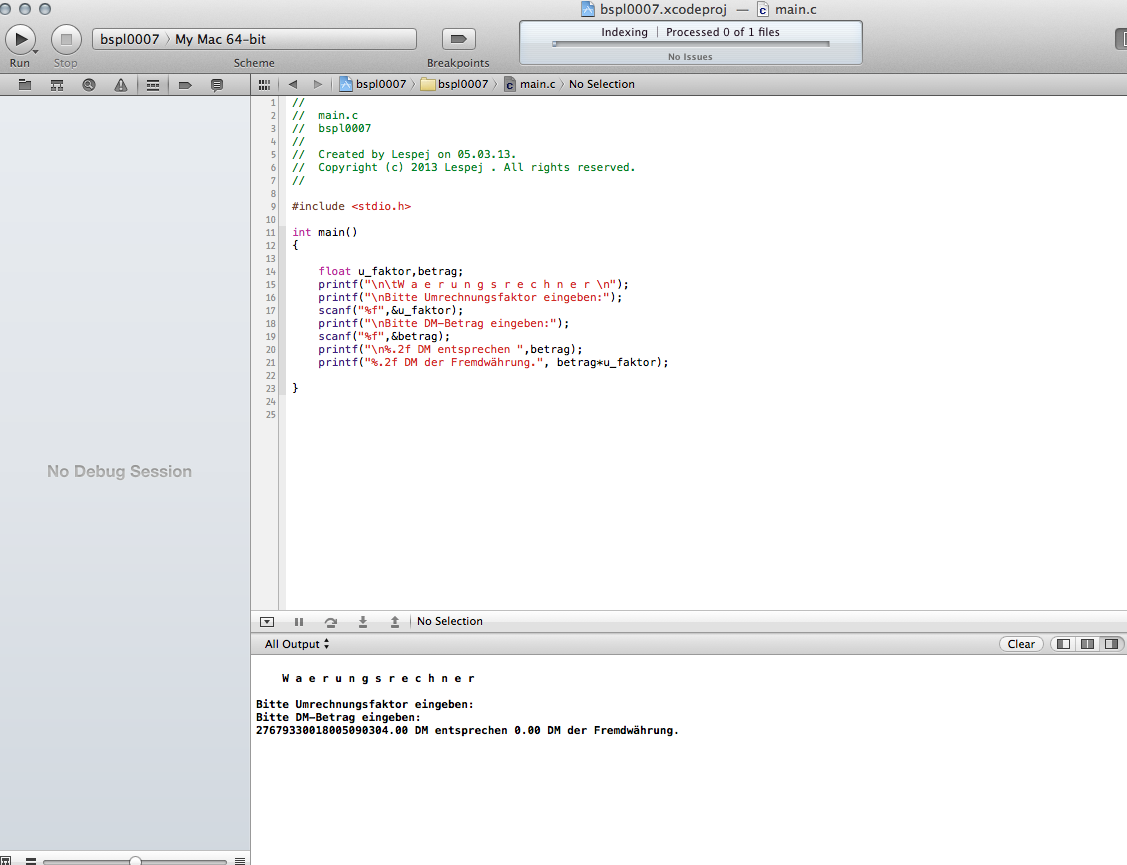
Task: Show only the console pane
Action: [1111, 644]
